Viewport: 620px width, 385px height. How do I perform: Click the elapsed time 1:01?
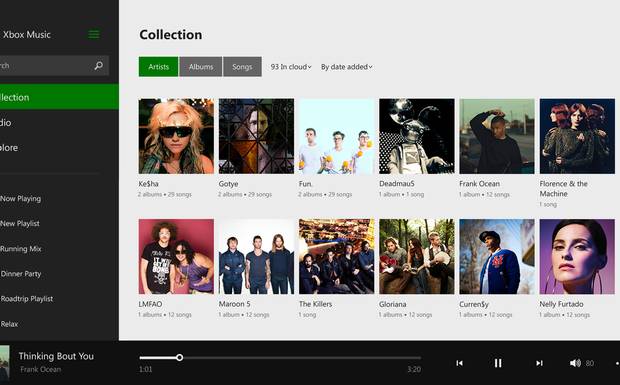point(146,369)
